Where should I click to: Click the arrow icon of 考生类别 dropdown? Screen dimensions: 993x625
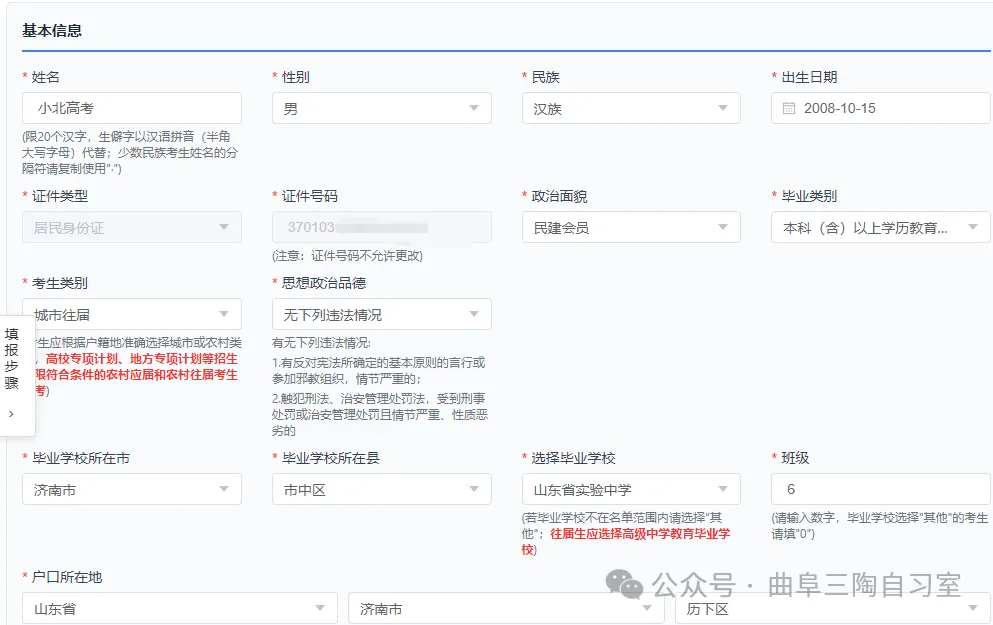[x=224, y=314]
